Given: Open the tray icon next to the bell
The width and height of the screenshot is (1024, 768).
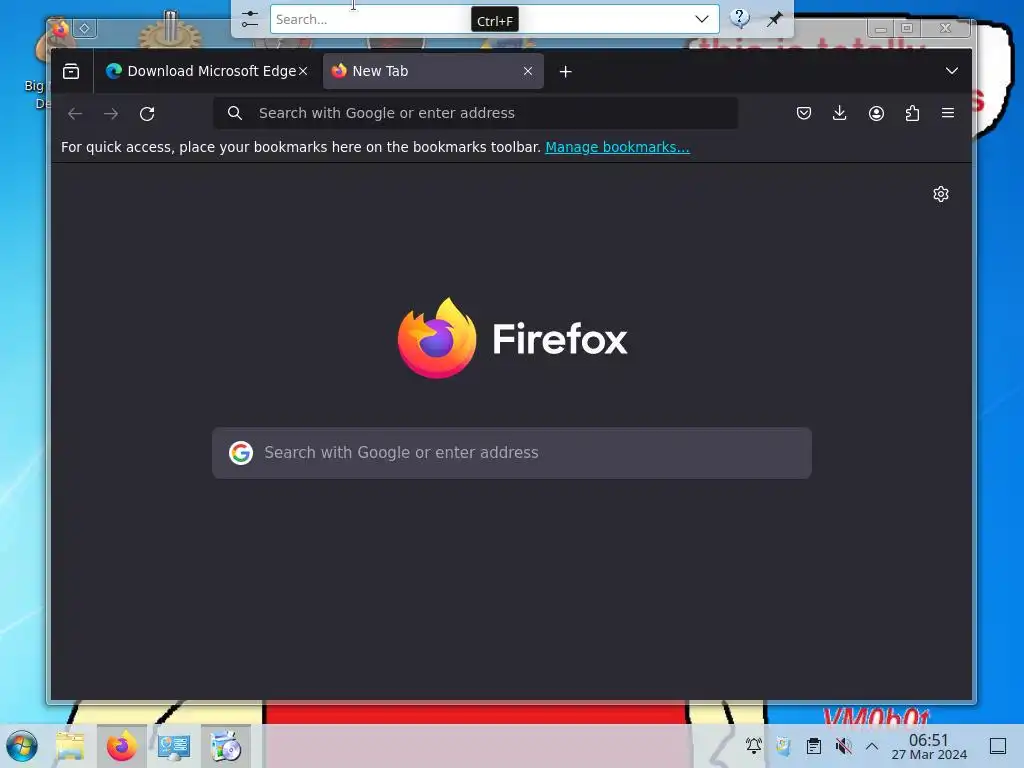Looking at the screenshot, I should click(x=783, y=746).
